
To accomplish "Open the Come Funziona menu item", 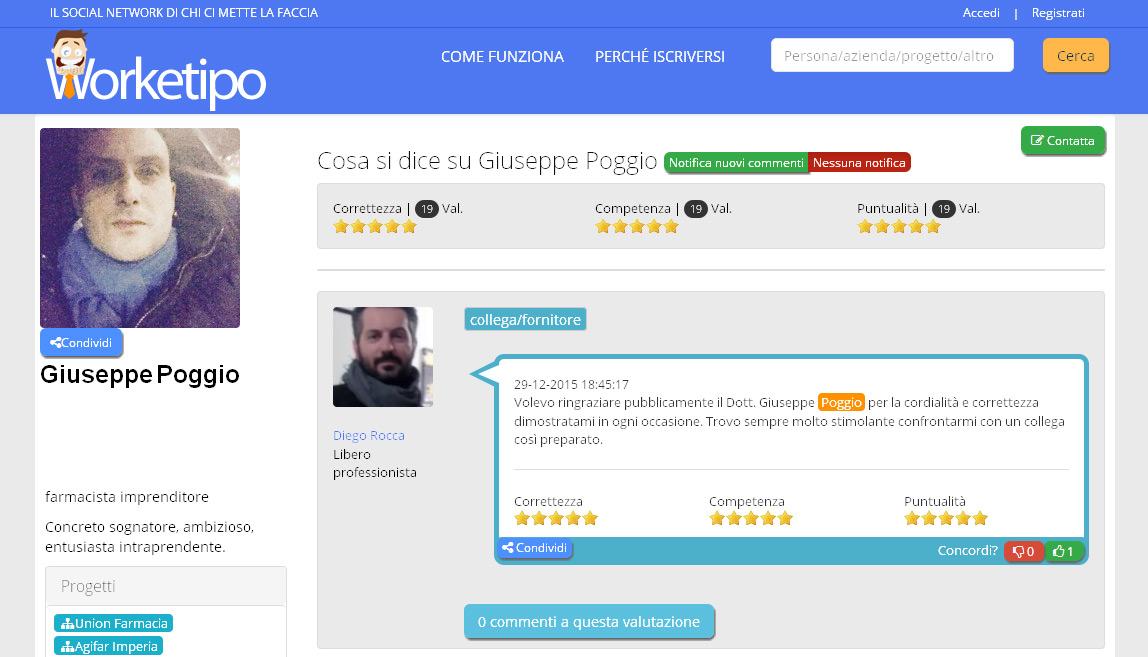I will (502, 57).
